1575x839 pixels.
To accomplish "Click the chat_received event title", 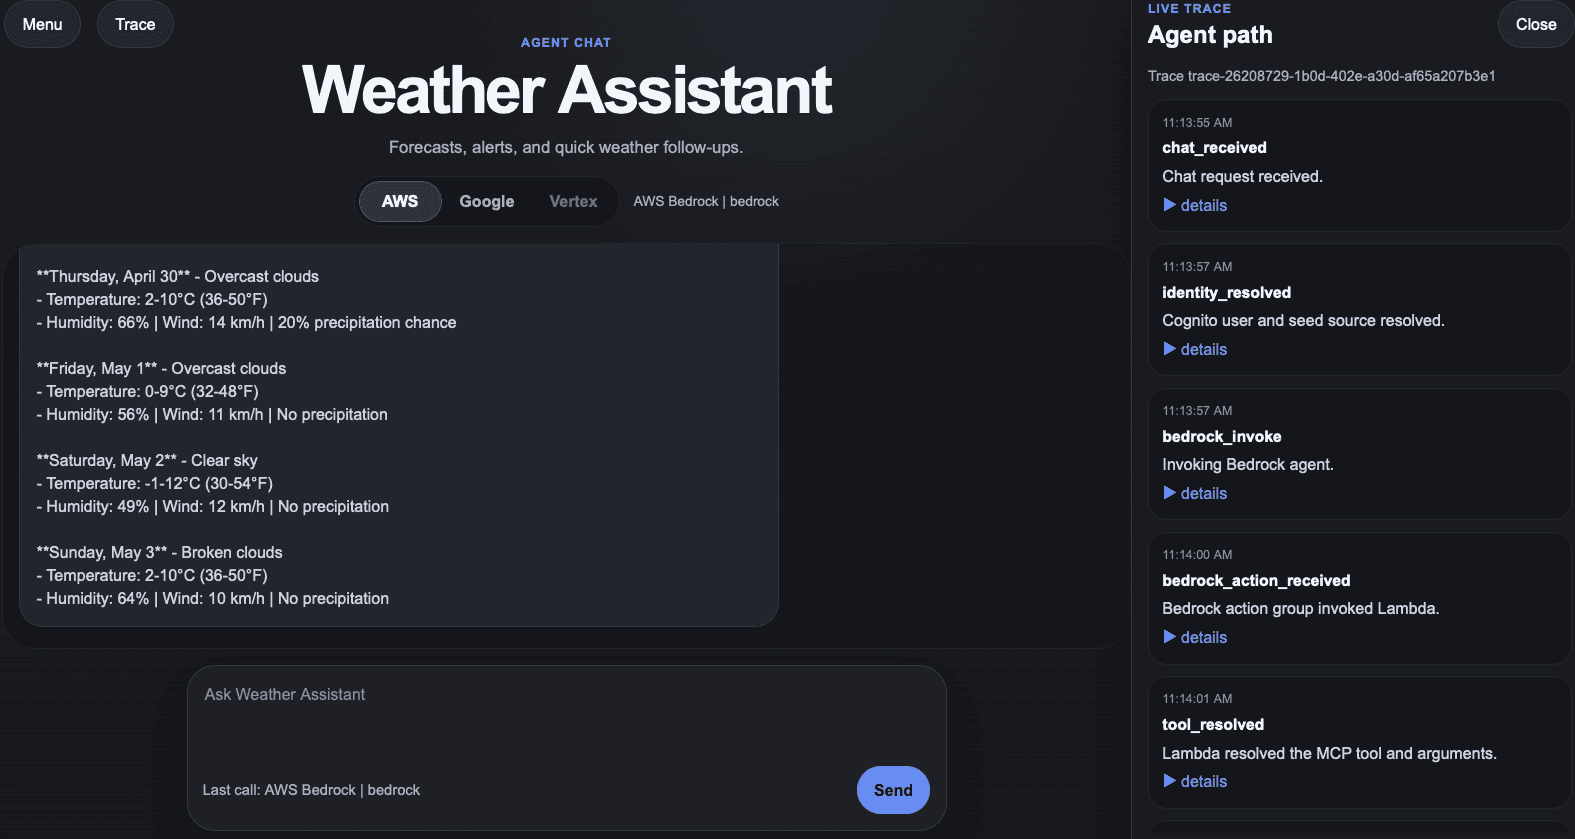I will pyautogui.click(x=1214, y=148).
